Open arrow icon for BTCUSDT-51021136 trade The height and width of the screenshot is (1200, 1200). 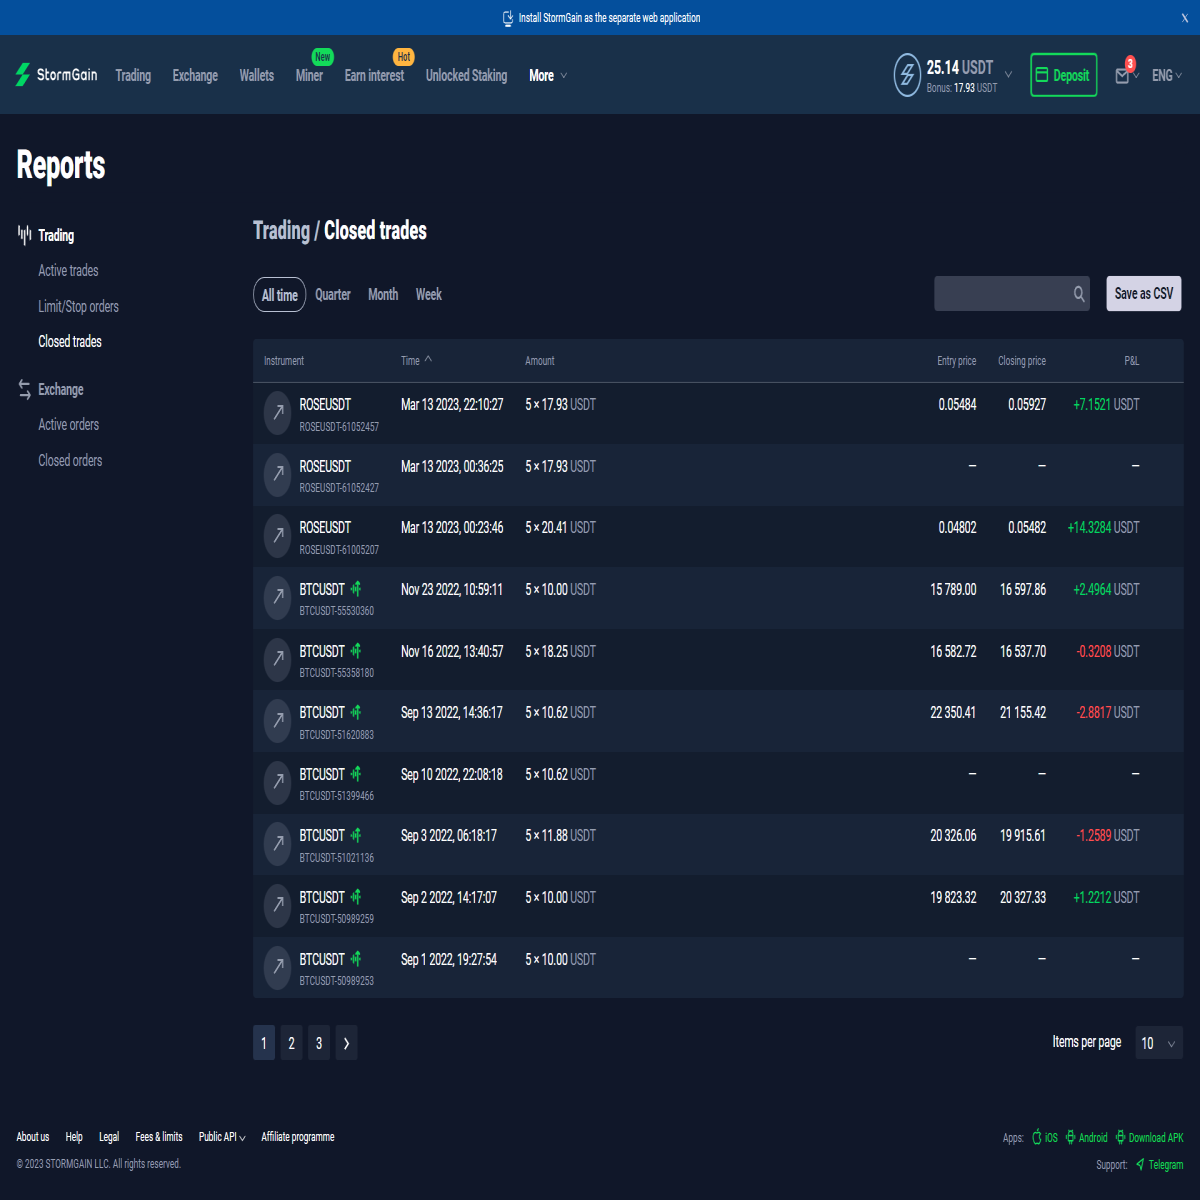277,844
